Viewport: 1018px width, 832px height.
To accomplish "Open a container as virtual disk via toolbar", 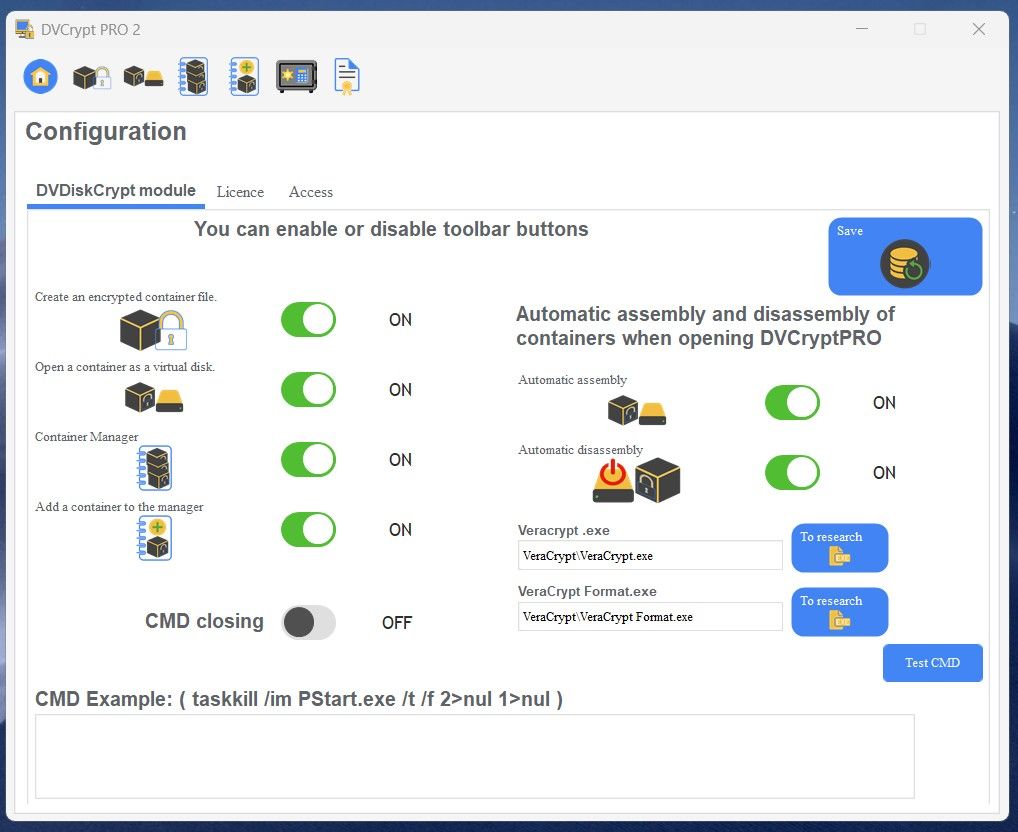I will point(142,76).
